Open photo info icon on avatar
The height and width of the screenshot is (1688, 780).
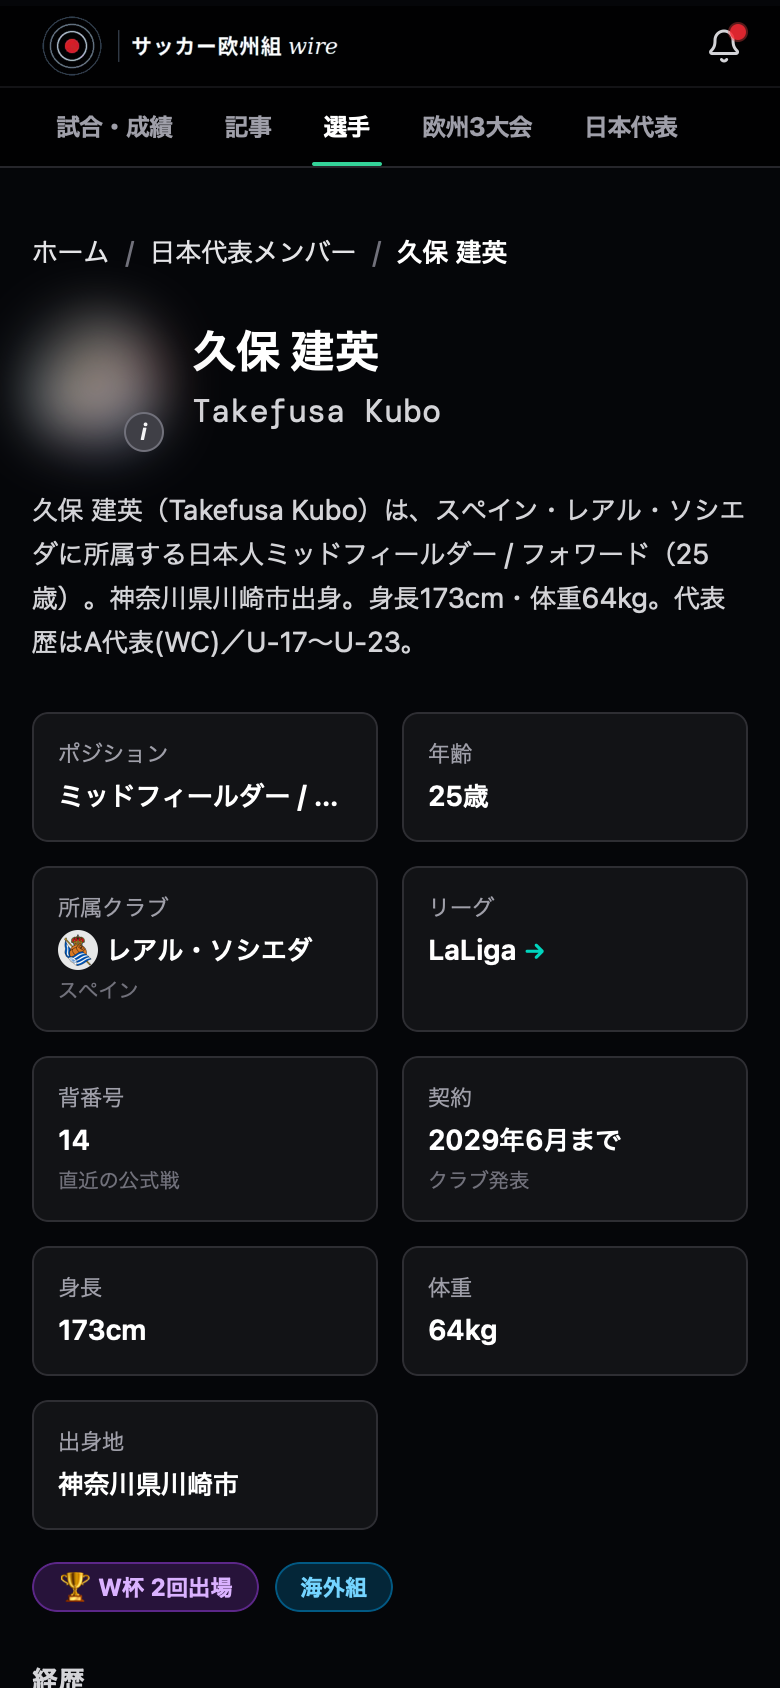(x=144, y=432)
